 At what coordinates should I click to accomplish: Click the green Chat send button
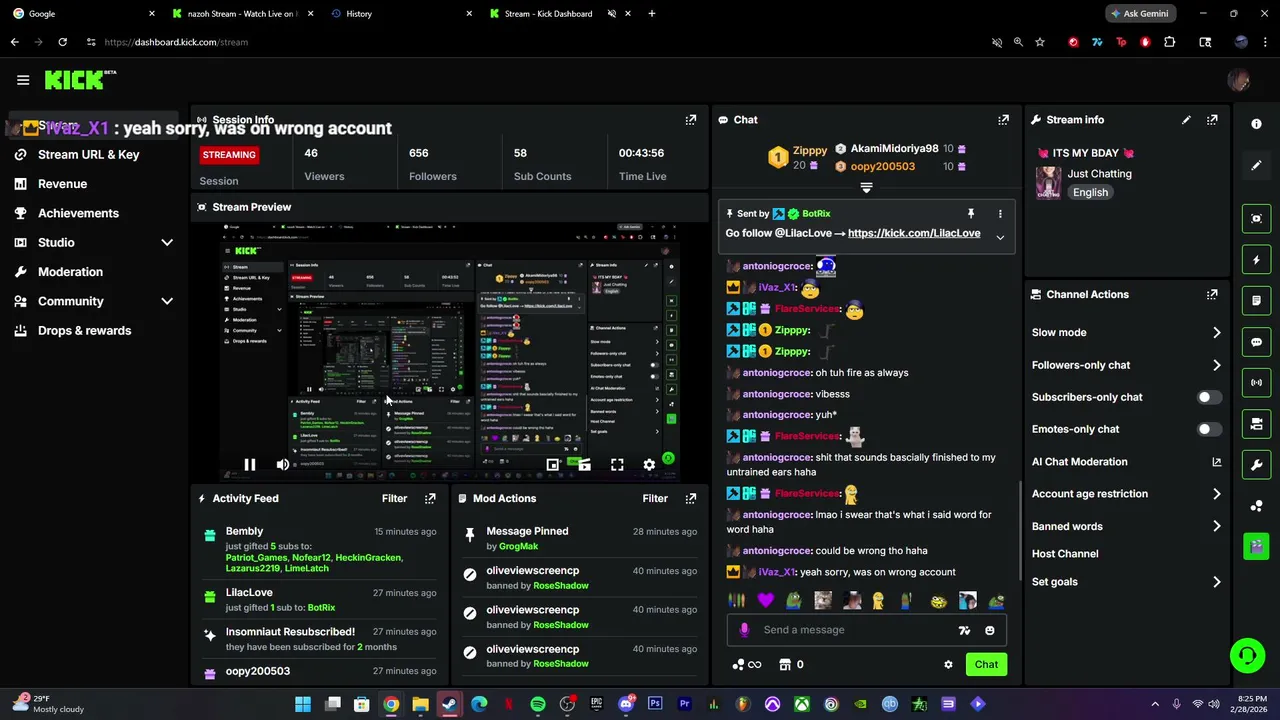[986, 664]
